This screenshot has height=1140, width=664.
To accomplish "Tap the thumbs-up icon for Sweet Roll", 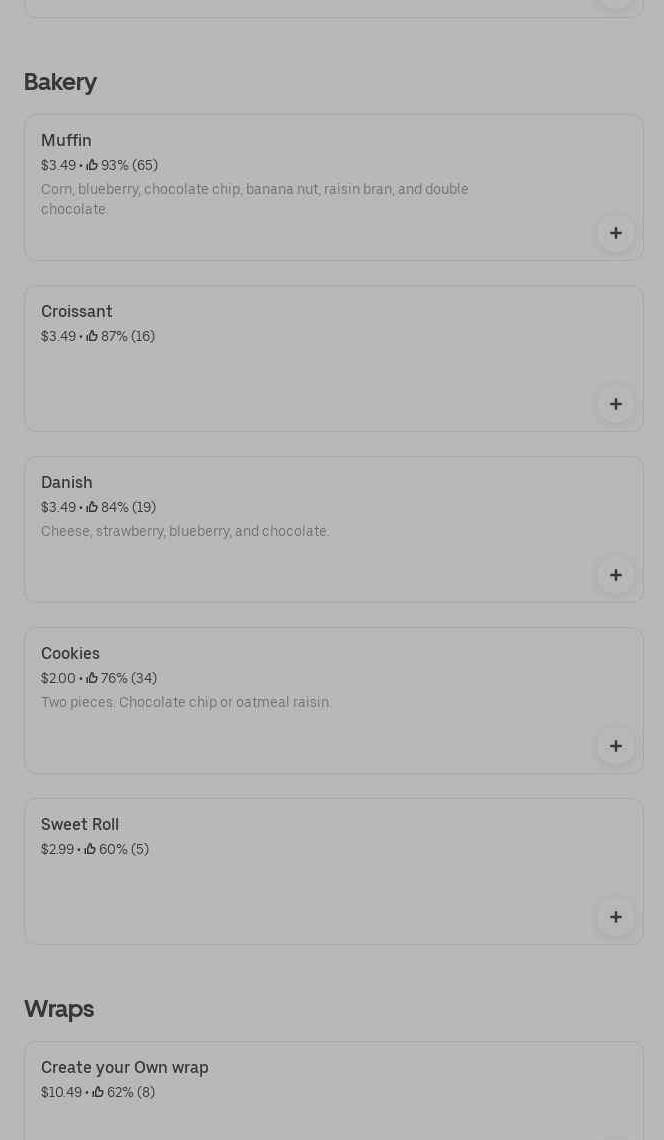I will (90, 849).
